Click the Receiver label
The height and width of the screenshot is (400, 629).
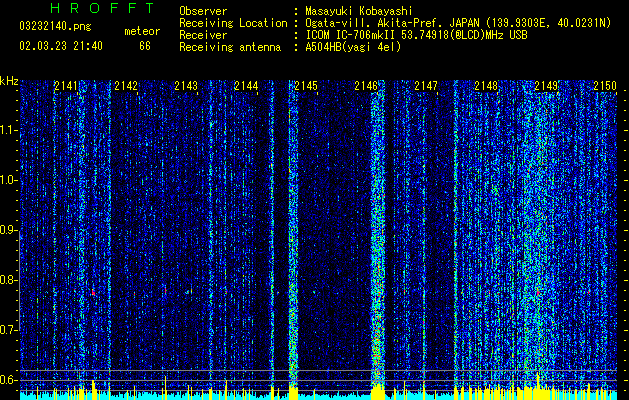click(203, 35)
